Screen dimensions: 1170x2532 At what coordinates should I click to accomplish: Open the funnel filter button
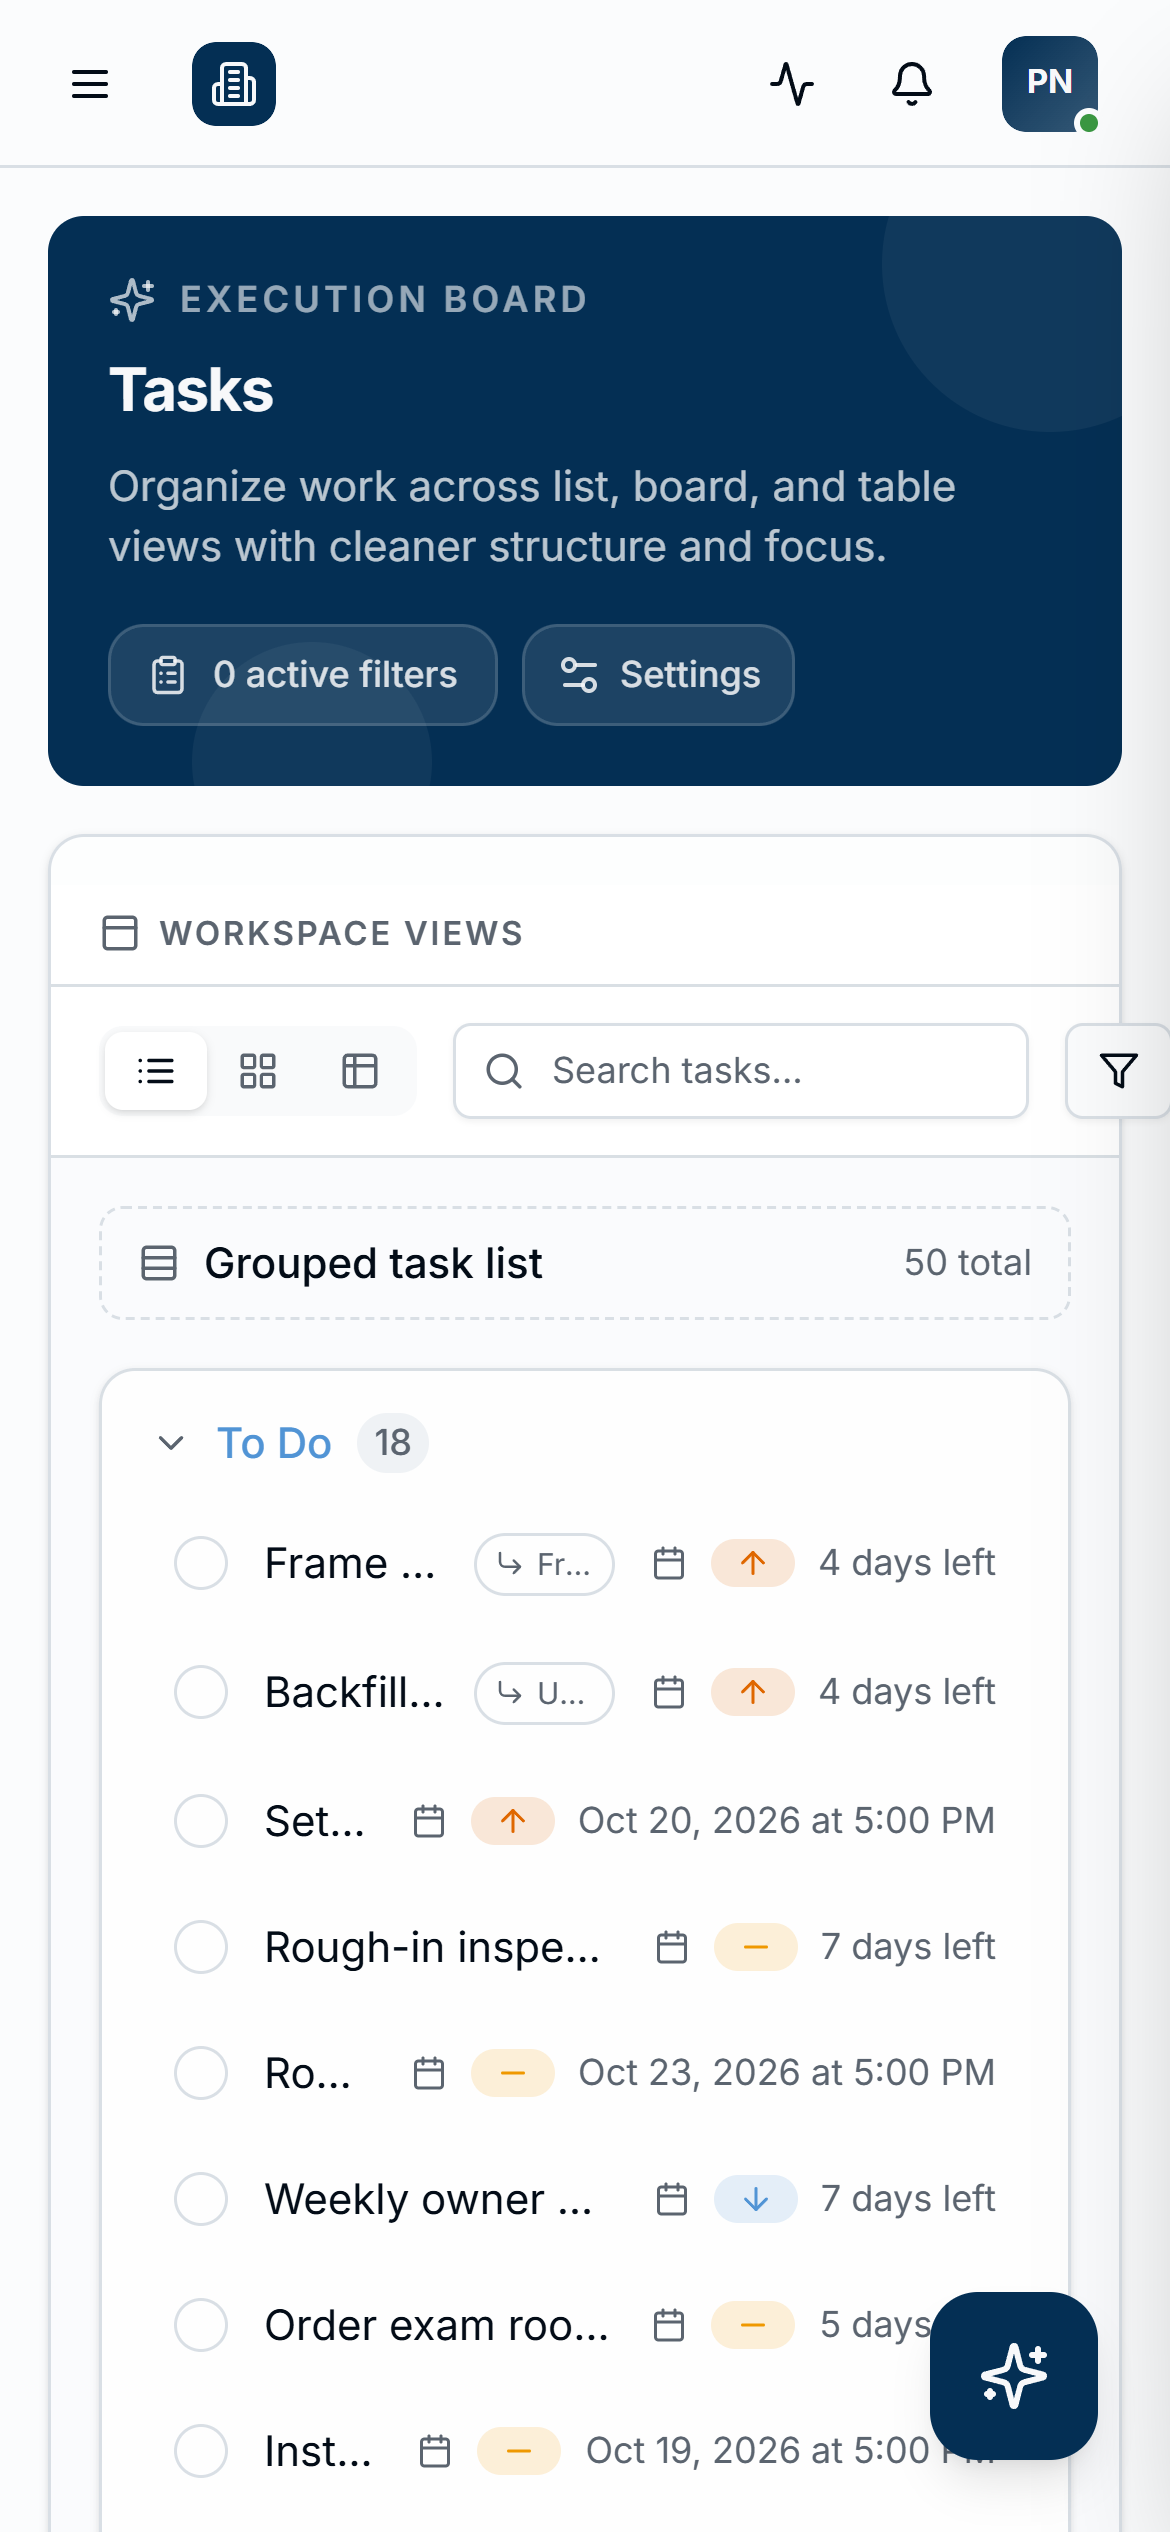click(1118, 1071)
